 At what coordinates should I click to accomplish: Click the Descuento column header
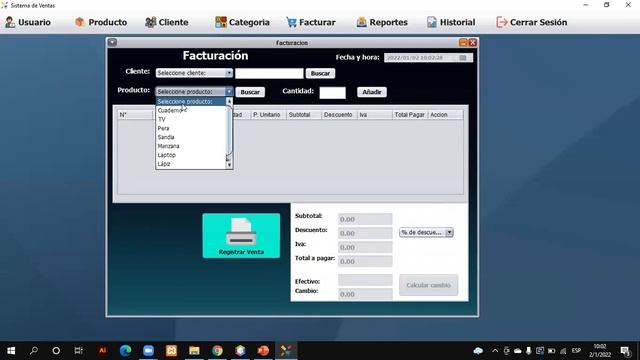[339, 115]
